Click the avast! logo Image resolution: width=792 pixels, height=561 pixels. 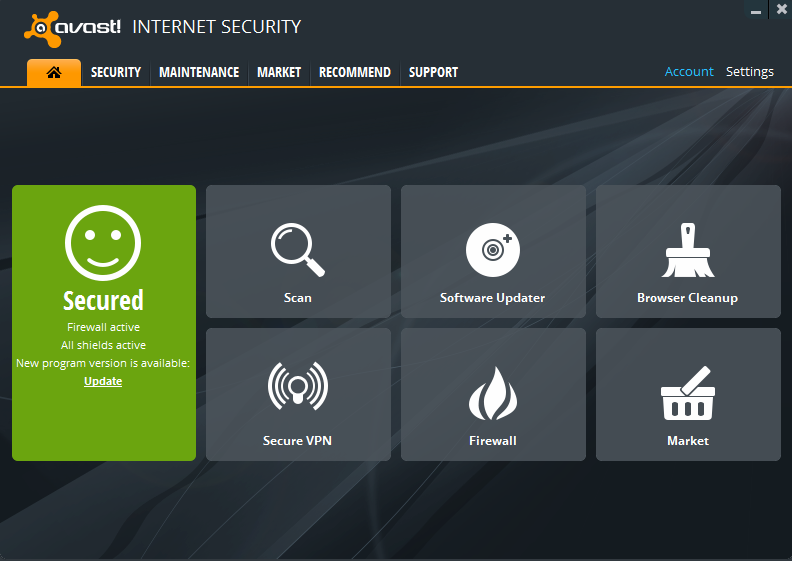point(72,28)
